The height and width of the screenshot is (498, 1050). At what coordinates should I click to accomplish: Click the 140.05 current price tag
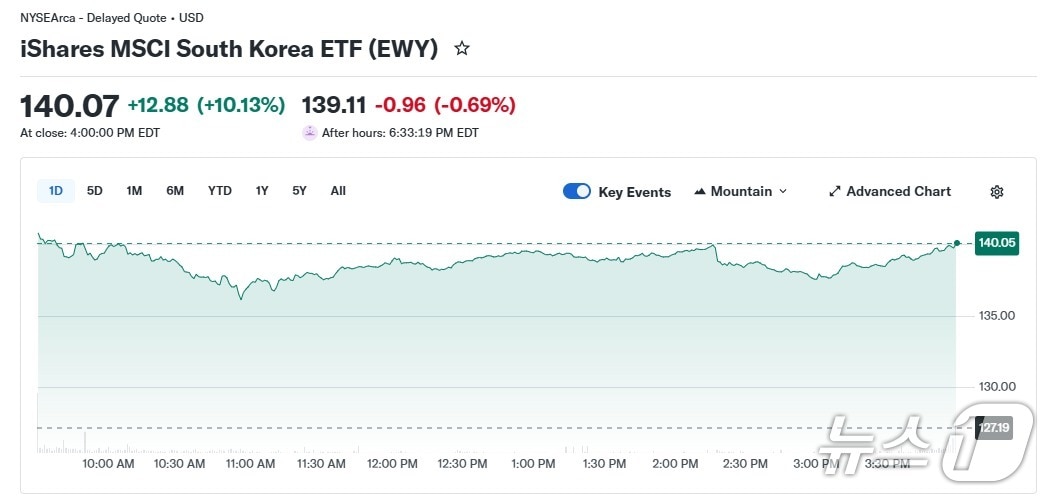(997, 243)
